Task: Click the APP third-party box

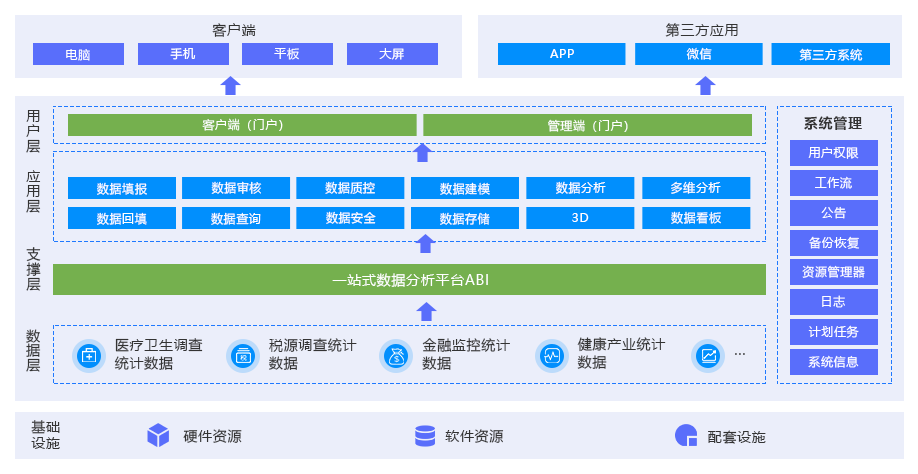Action: [x=561, y=54]
